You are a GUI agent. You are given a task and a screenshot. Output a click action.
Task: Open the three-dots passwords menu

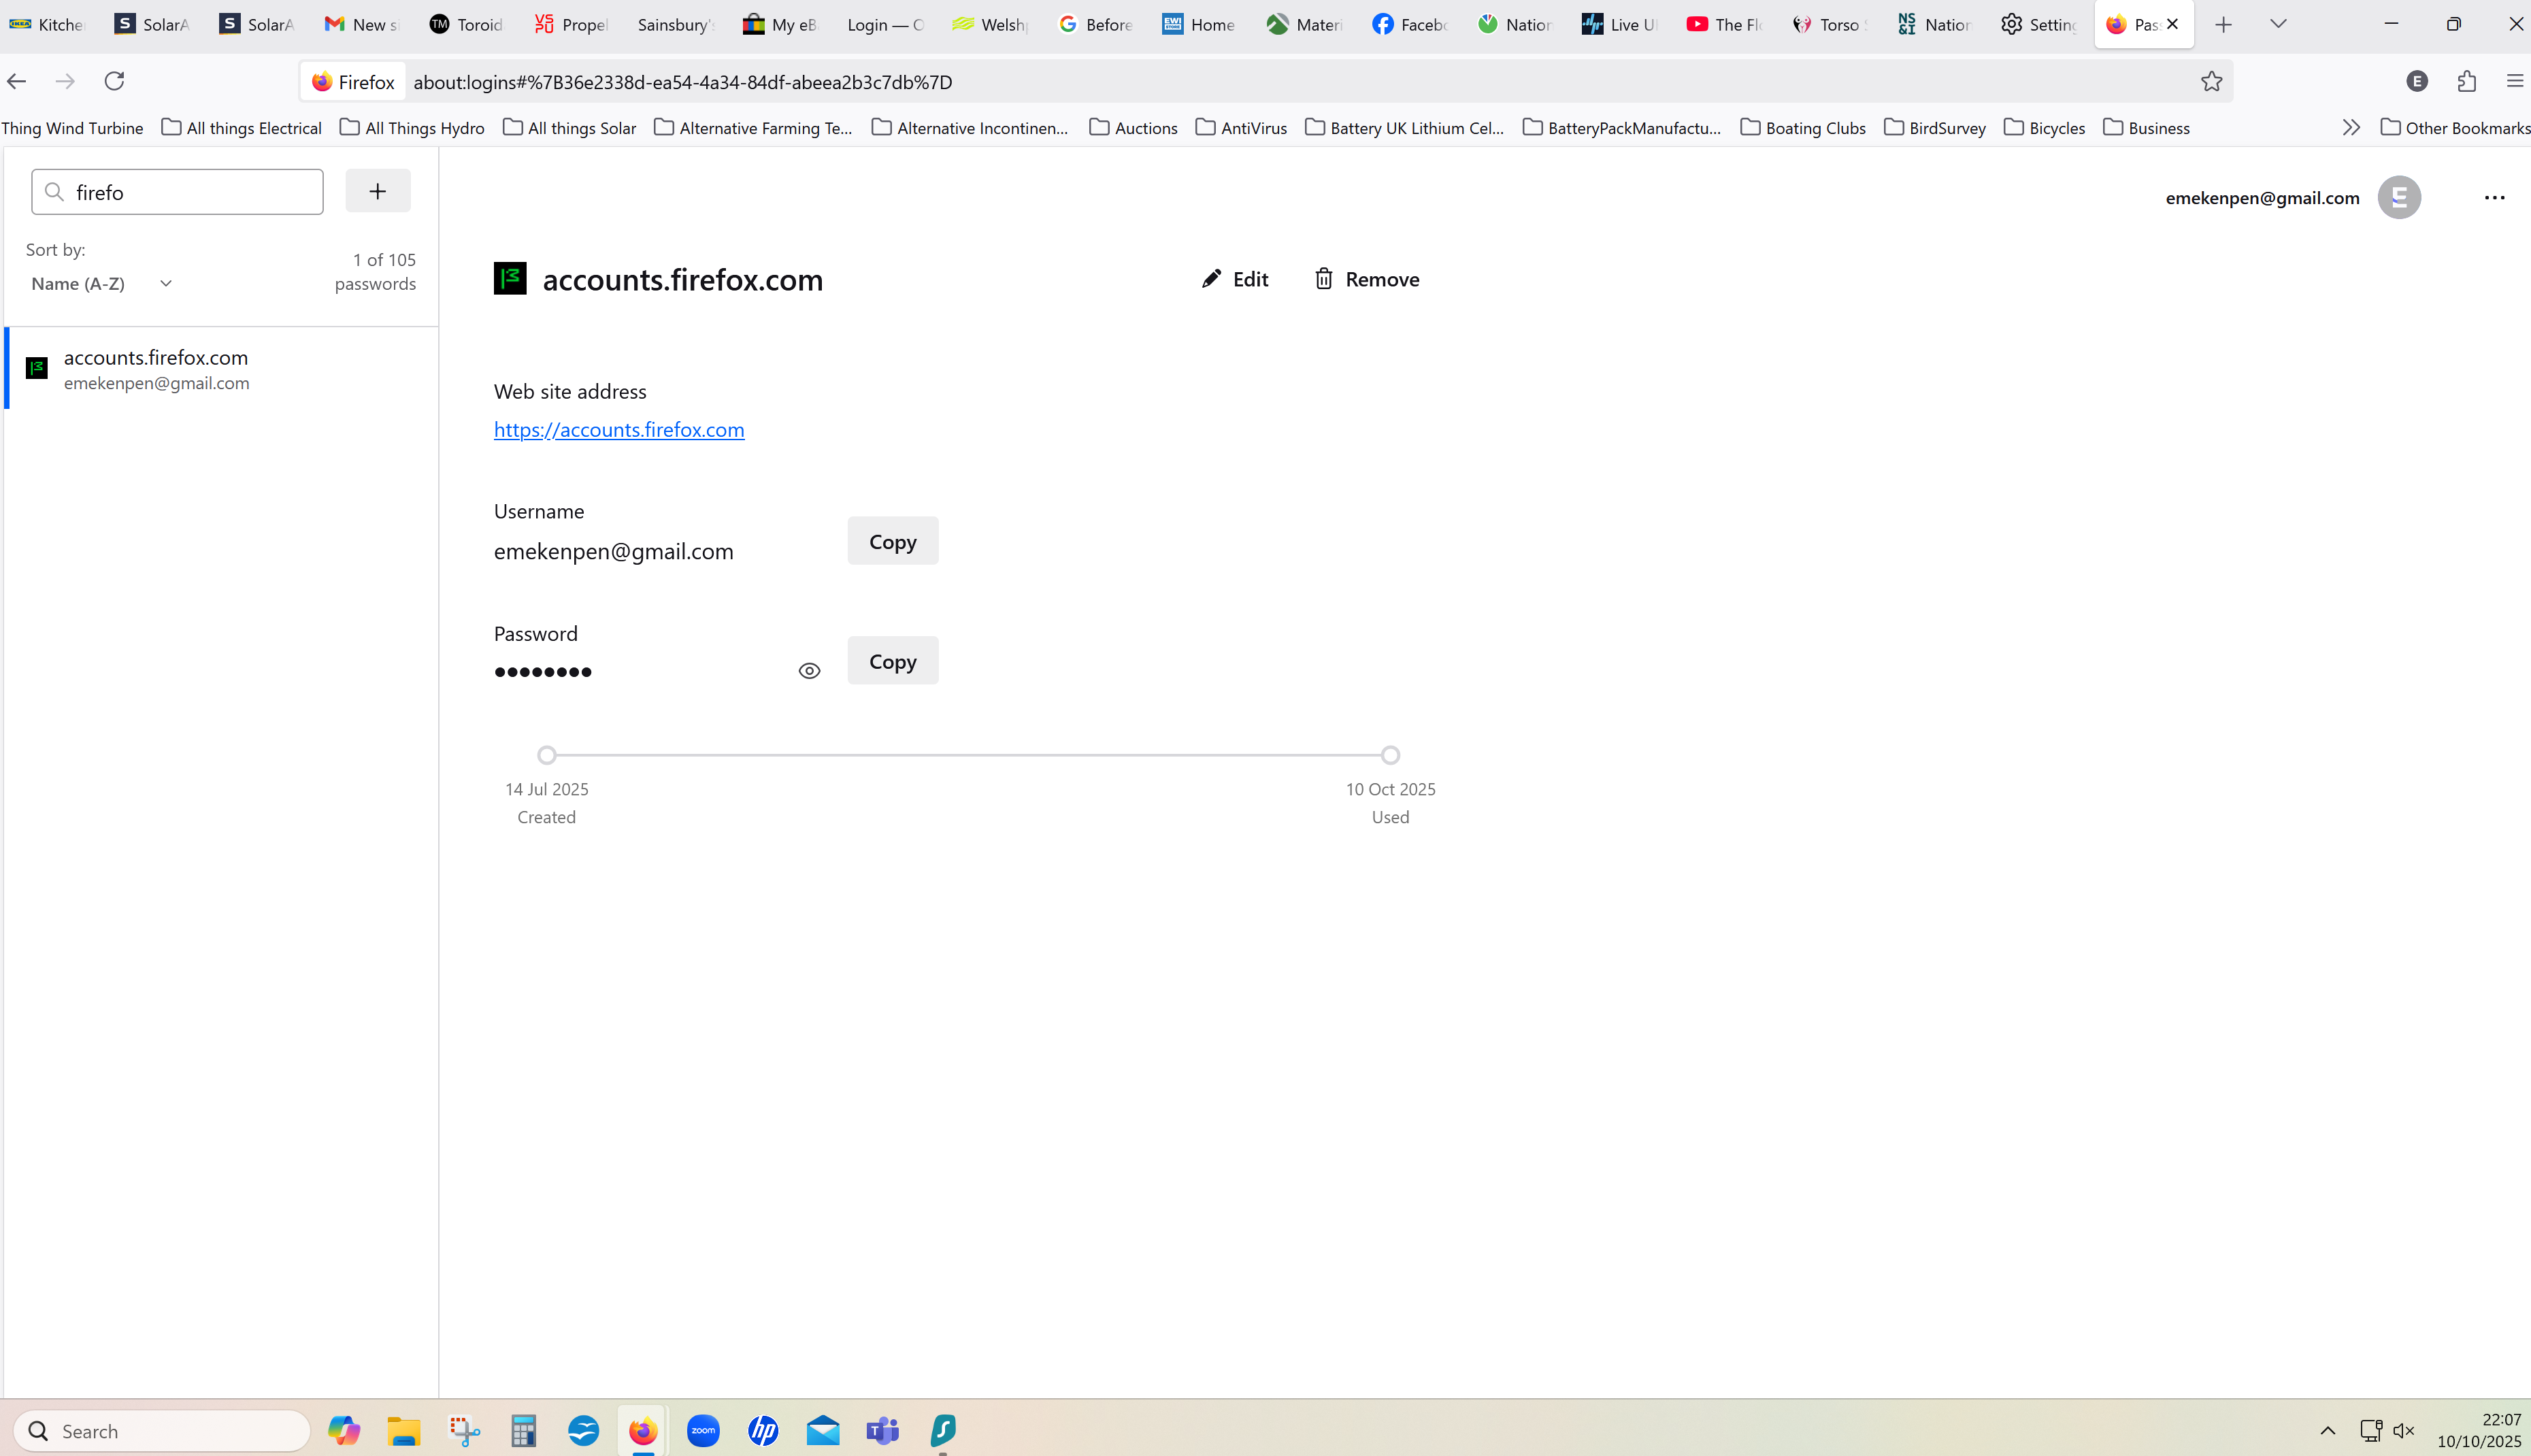2494,198
